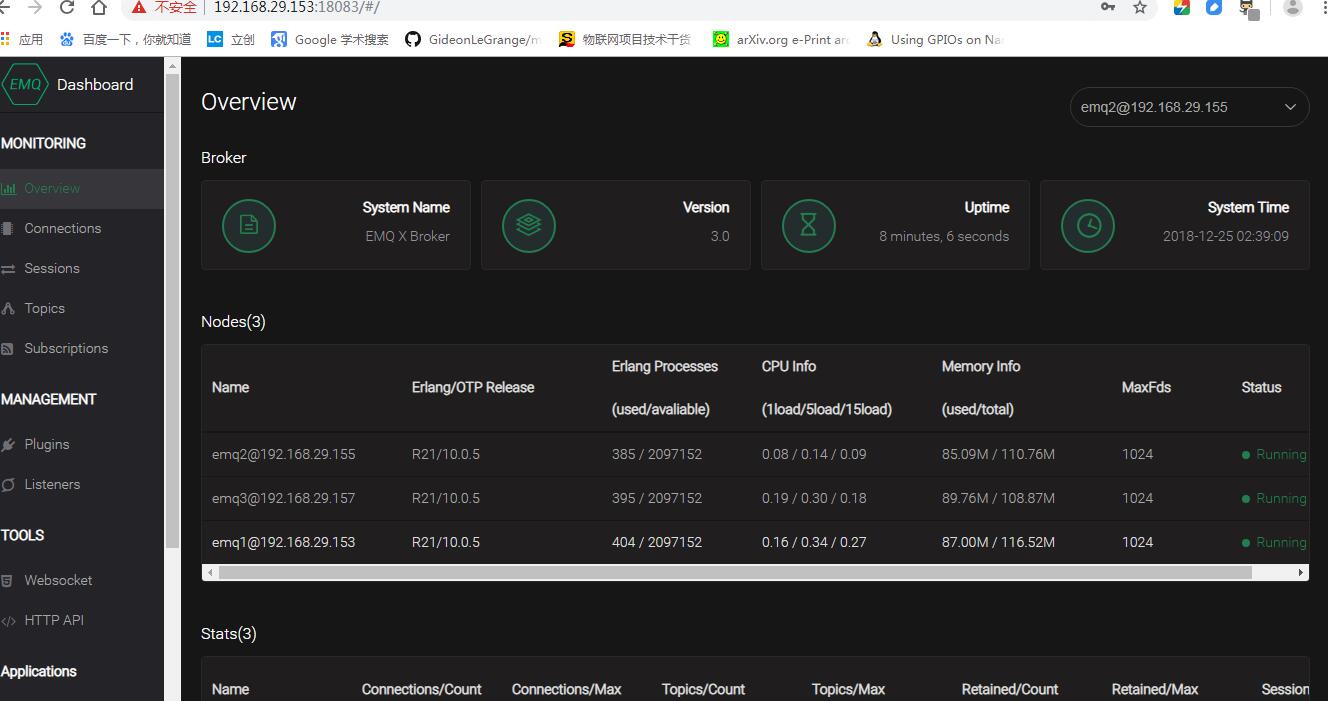This screenshot has height=701, width=1328.
Task: Go to the browser home page icon
Action: point(99,7)
